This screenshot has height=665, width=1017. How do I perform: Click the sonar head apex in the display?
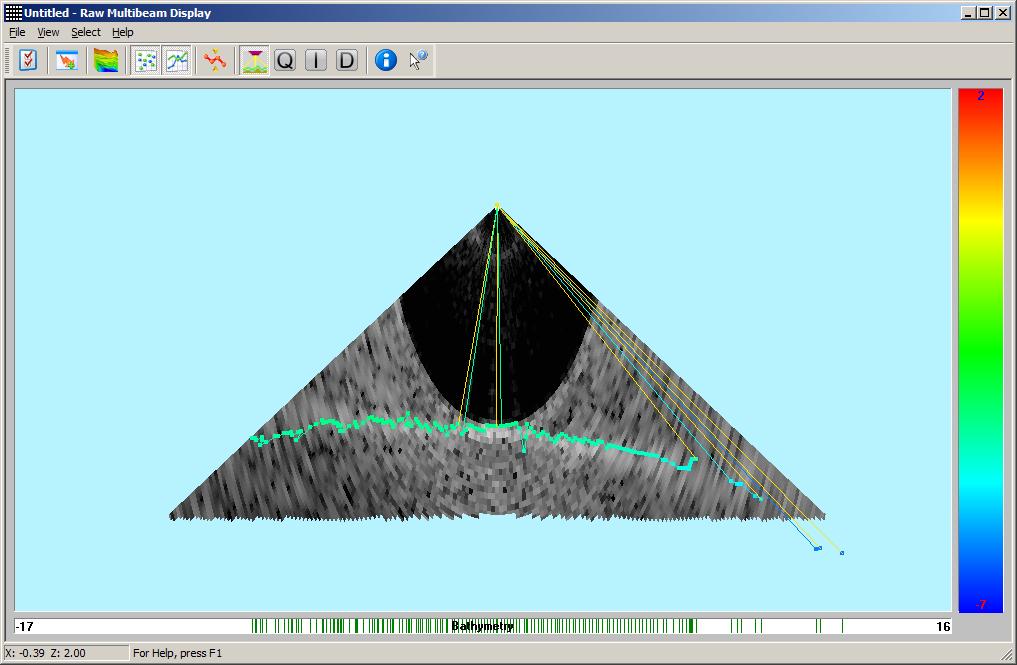497,207
